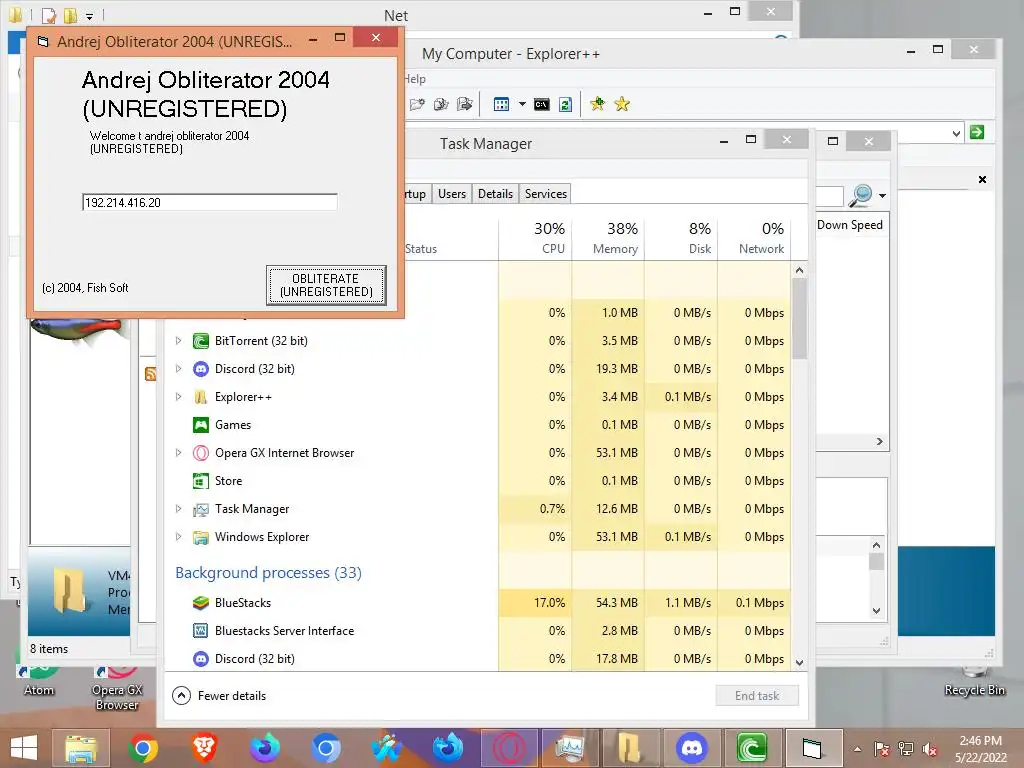Viewport: 1024px width, 768px height.
Task: Open File Explorer from the taskbar
Action: [81, 748]
